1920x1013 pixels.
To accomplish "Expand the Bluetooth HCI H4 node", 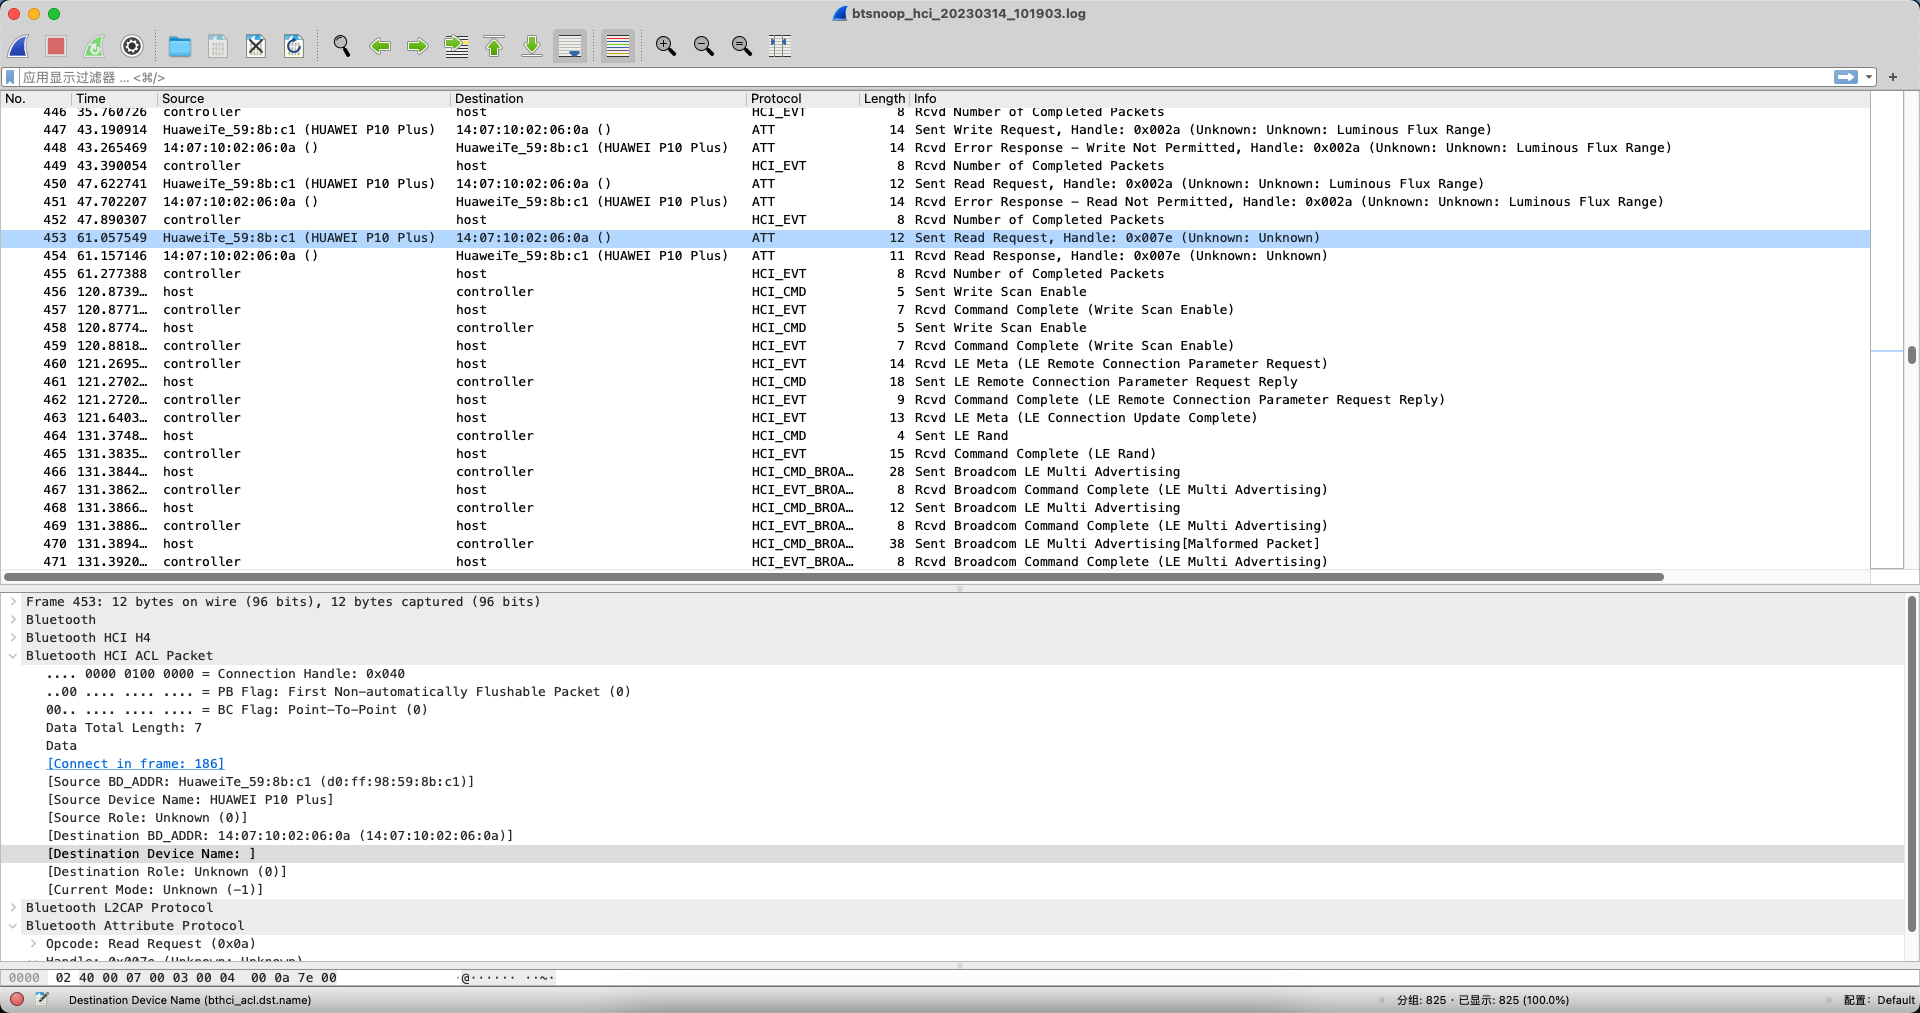I will [x=13, y=638].
